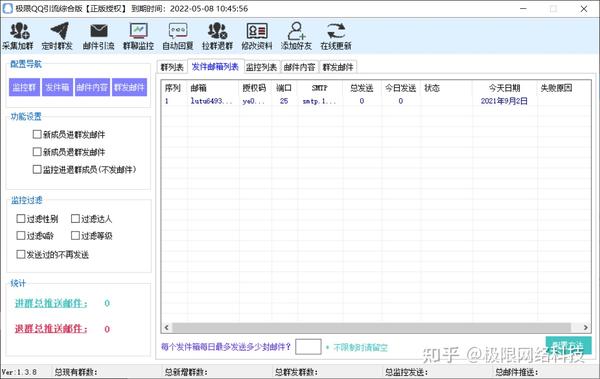Click the 端口 column header
Image resolution: width=600 pixels, height=379 pixels.
(x=284, y=88)
